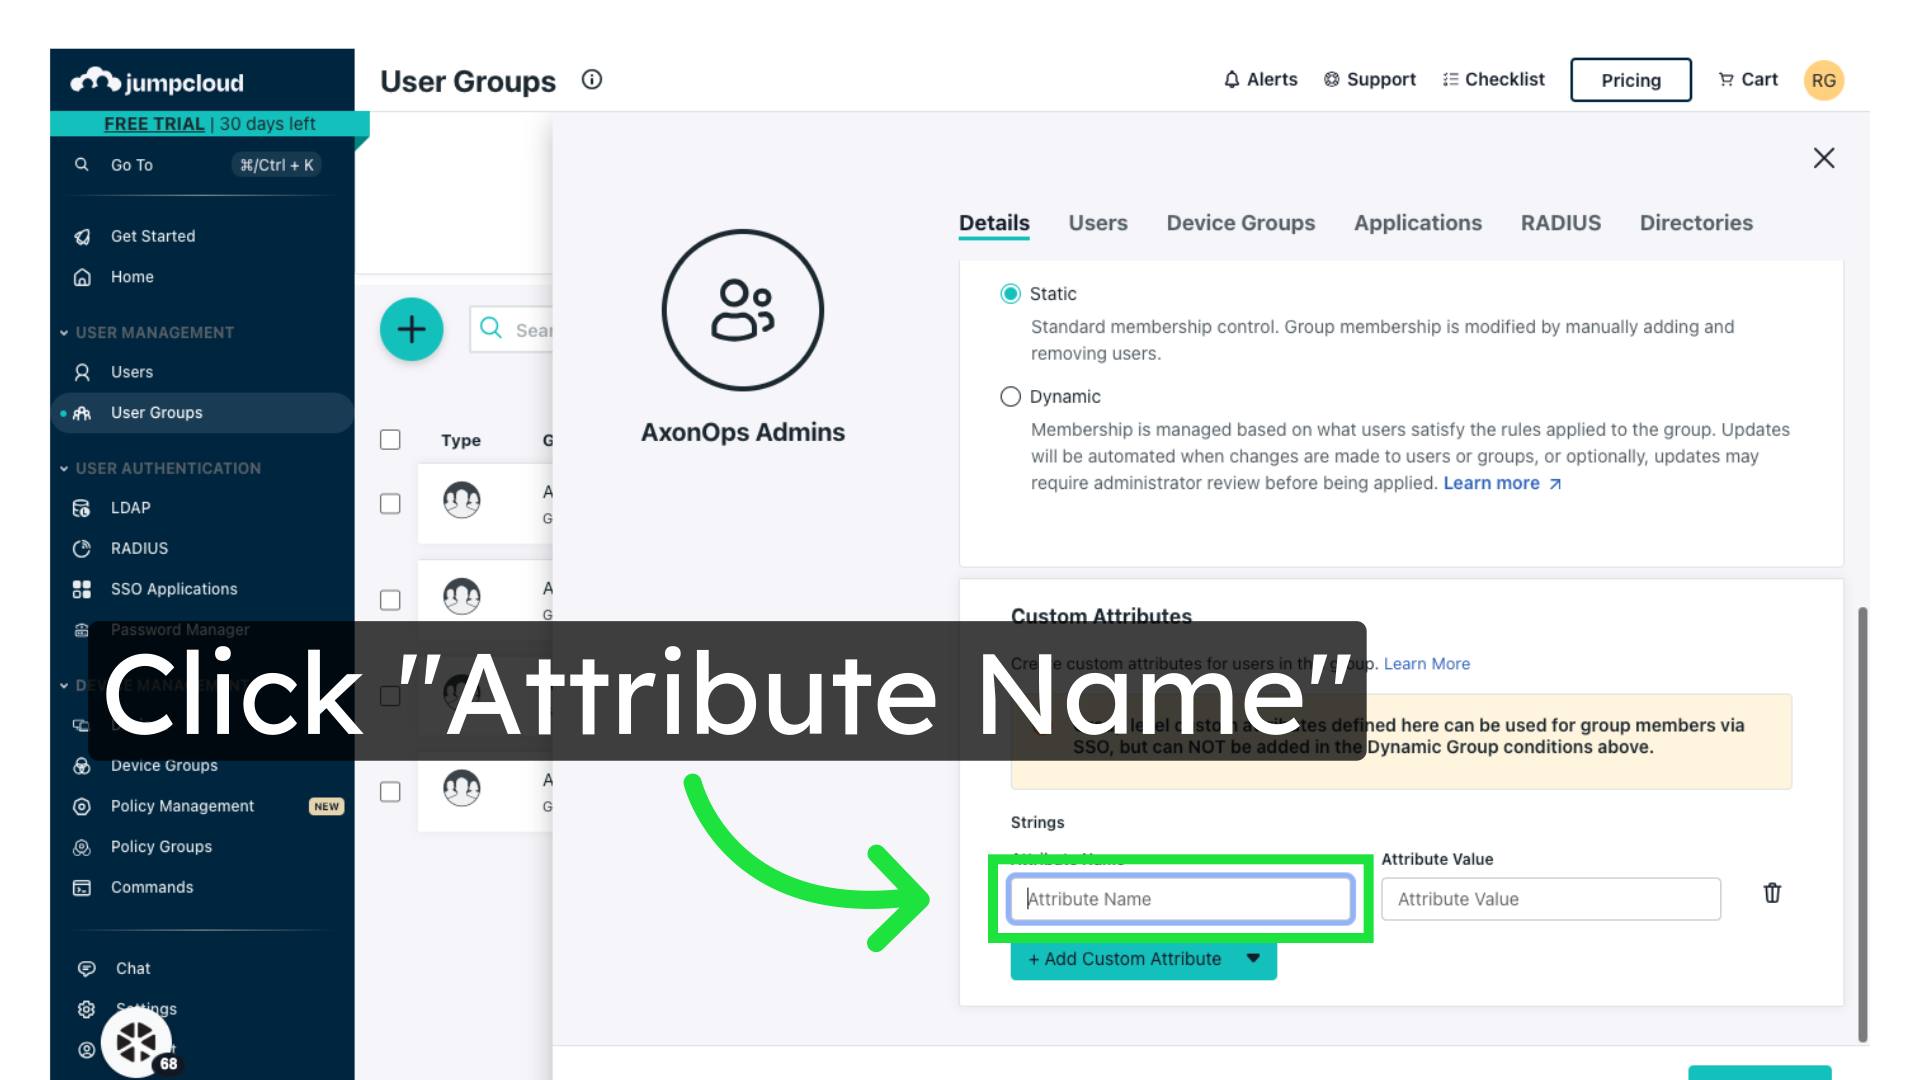Open Cart from top bar
Screen dimensions: 1920x1080
pos(1747,80)
